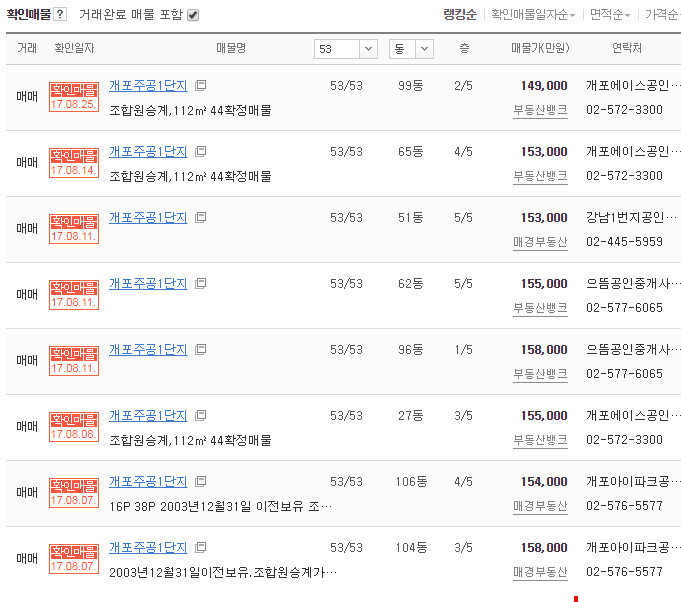Click description 2003년12월31일이전보유.조합원승계가
Screen dimensions: 681x602
point(223,572)
